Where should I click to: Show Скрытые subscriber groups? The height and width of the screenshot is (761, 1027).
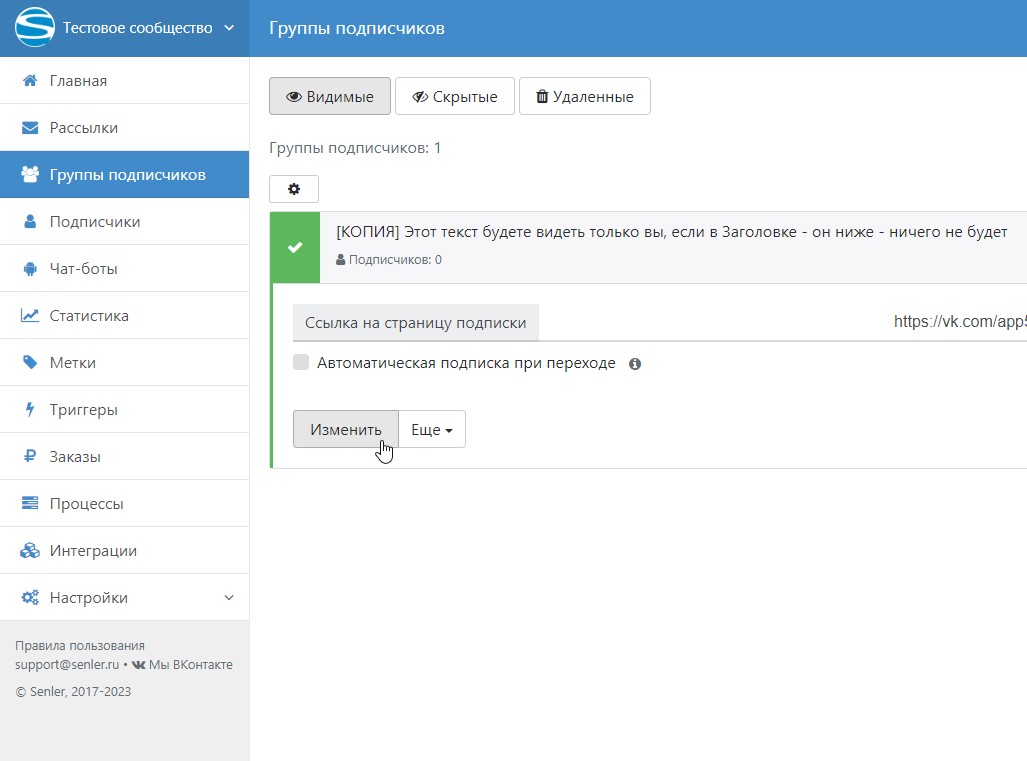pyautogui.click(x=454, y=97)
